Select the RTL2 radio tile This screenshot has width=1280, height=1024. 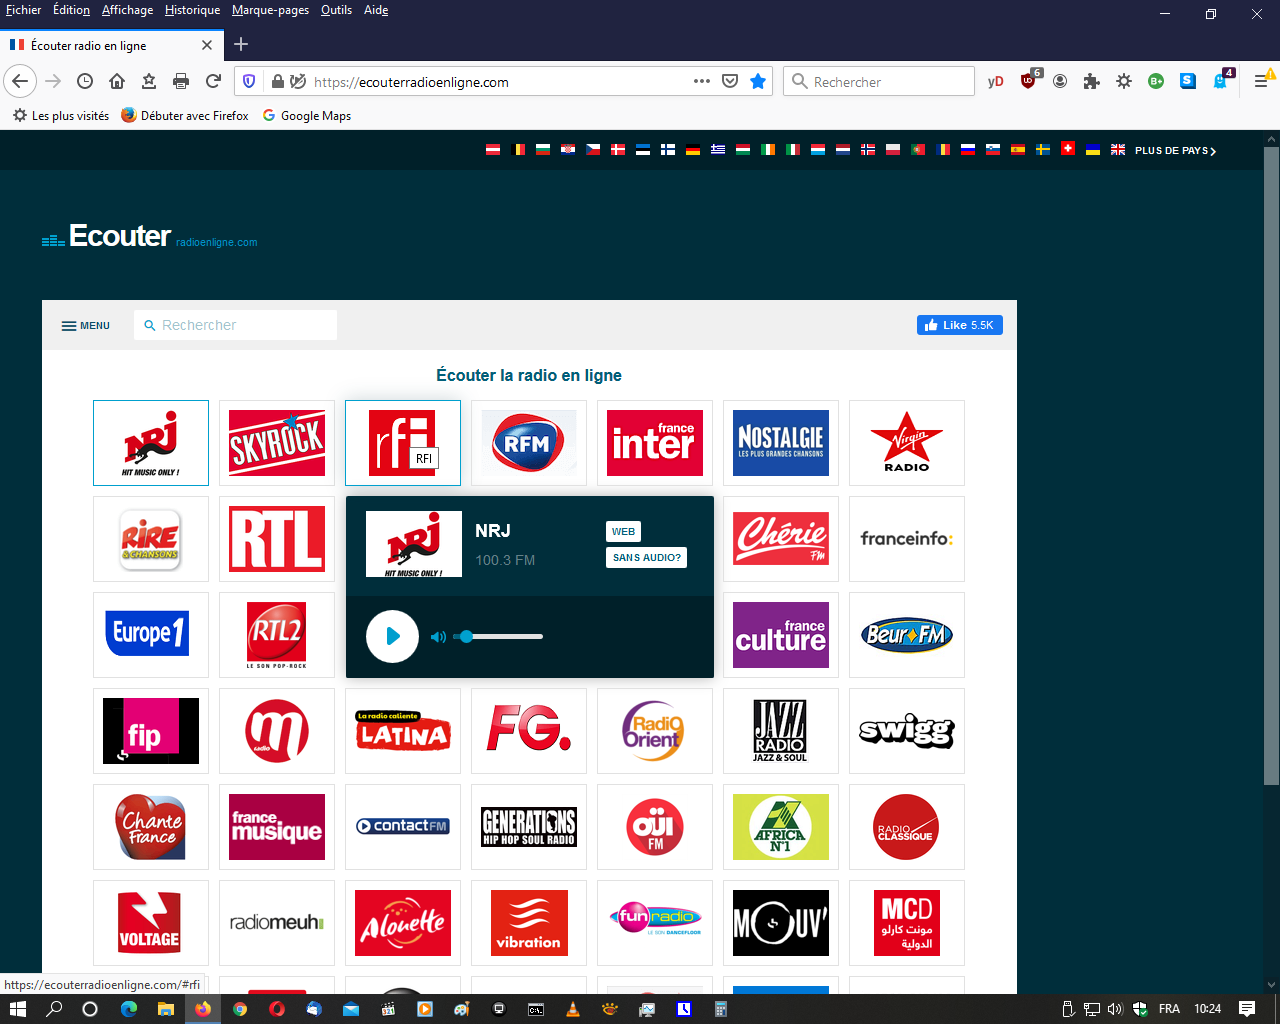coord(277,635)
